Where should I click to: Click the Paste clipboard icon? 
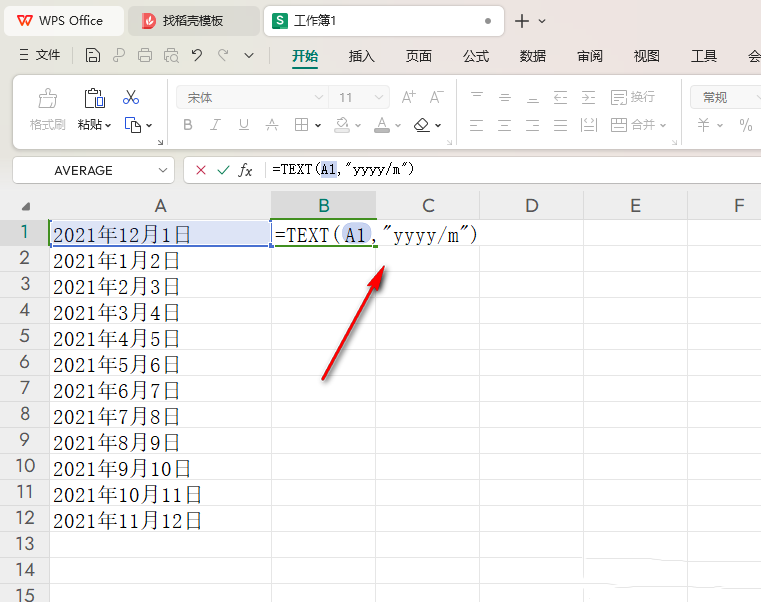tap(94, 98)
